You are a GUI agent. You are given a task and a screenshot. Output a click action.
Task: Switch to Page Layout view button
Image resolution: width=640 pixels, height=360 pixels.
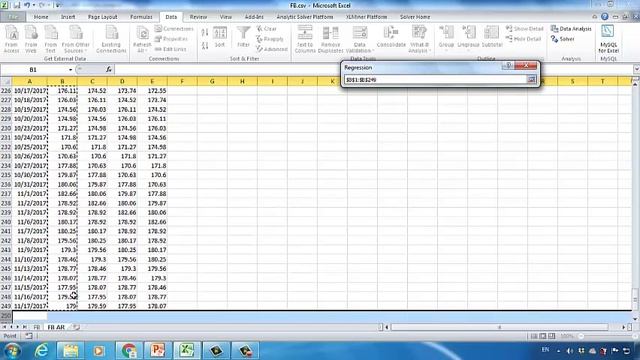(543, 336)
